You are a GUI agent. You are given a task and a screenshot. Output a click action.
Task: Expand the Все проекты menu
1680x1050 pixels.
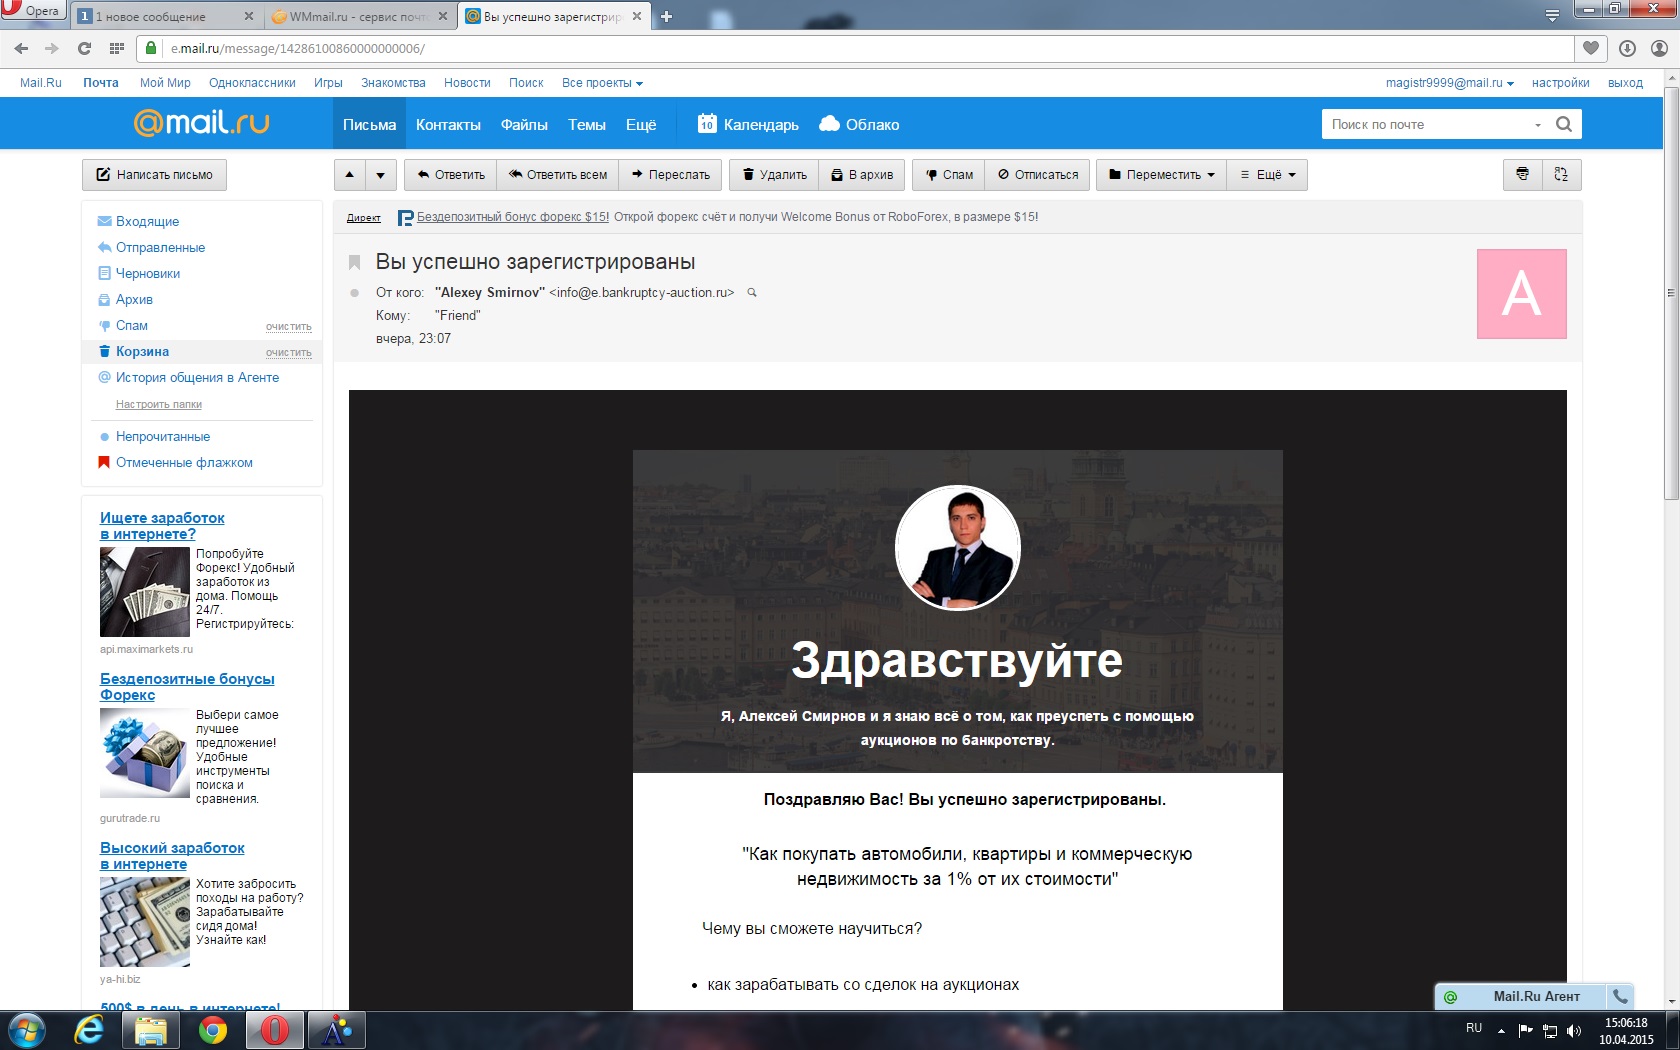coord(602,83)
